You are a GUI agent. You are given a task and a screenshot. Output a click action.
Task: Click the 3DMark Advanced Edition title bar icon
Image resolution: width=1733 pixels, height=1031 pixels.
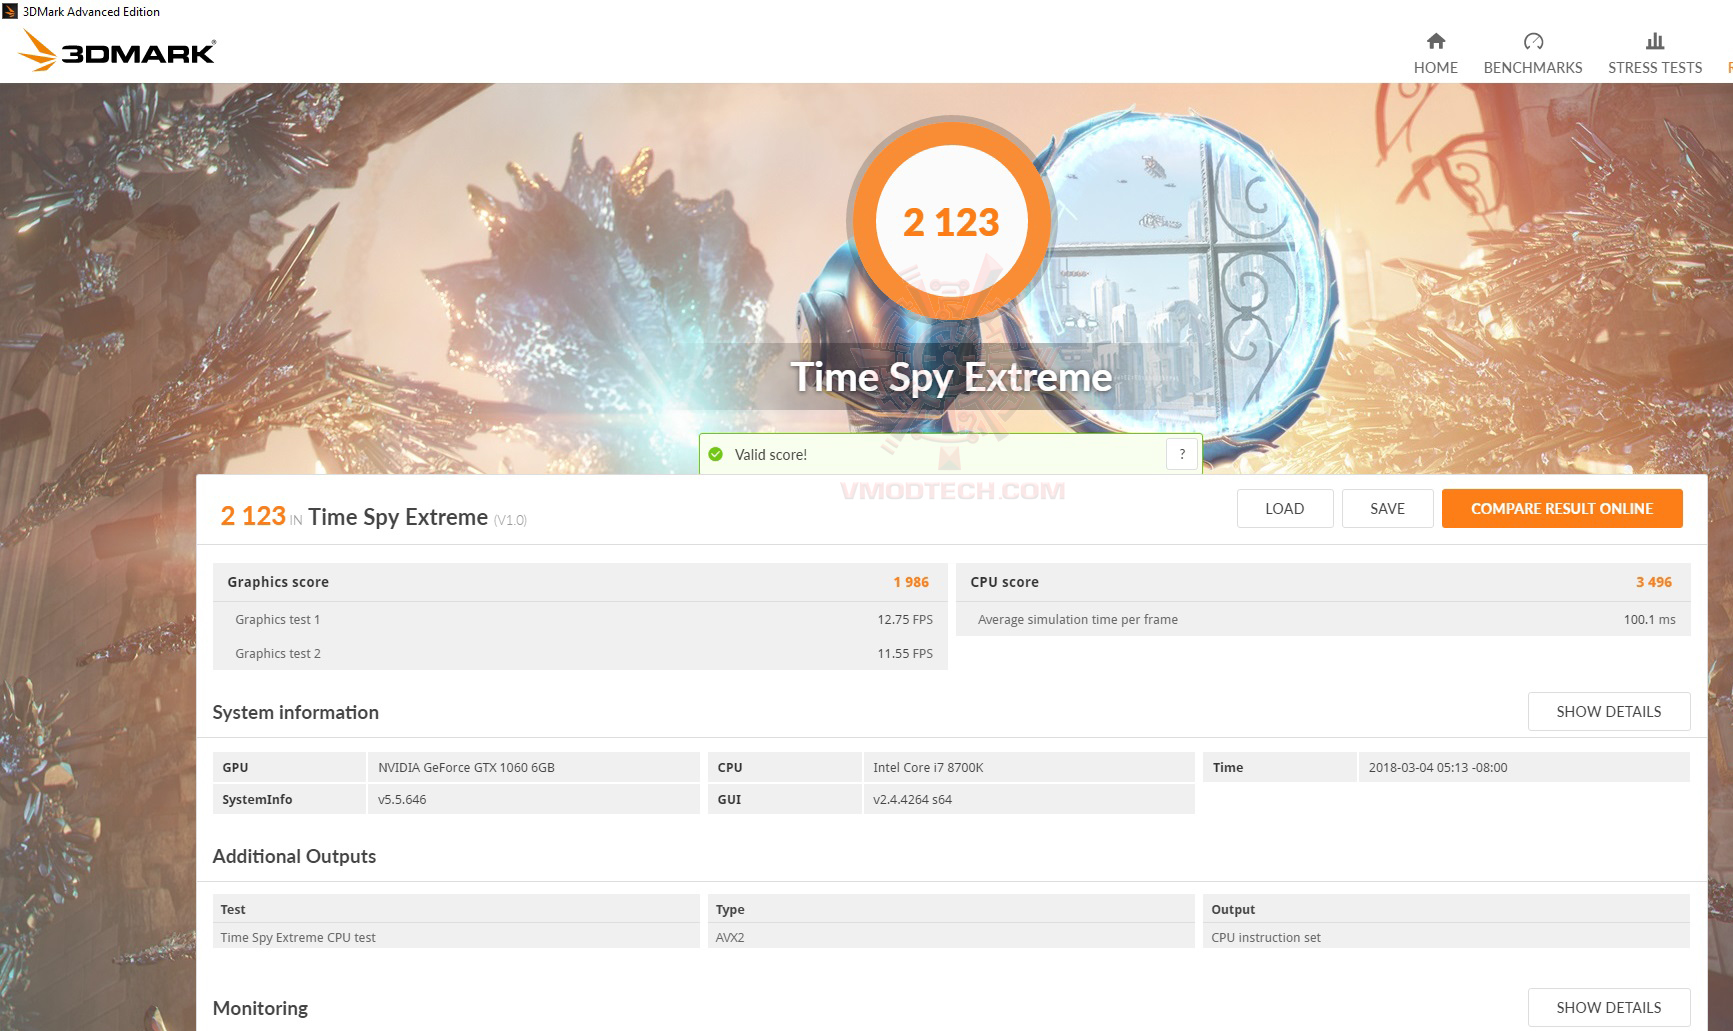[x=10, y=11]
